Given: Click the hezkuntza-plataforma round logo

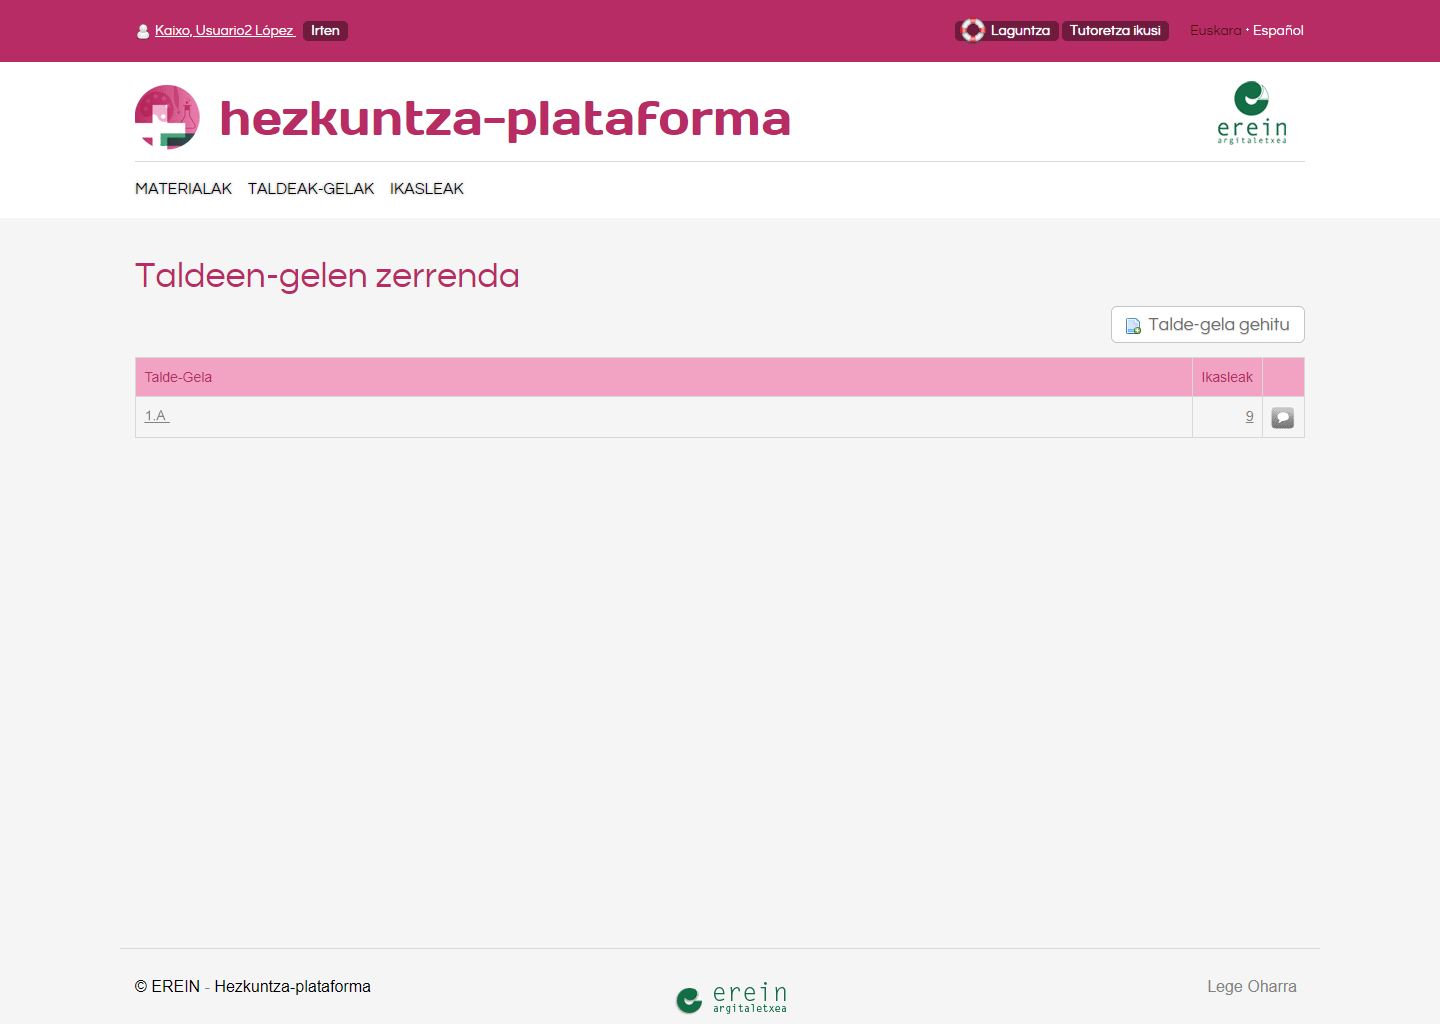Looking at the screenshot, I should point(167,117).
